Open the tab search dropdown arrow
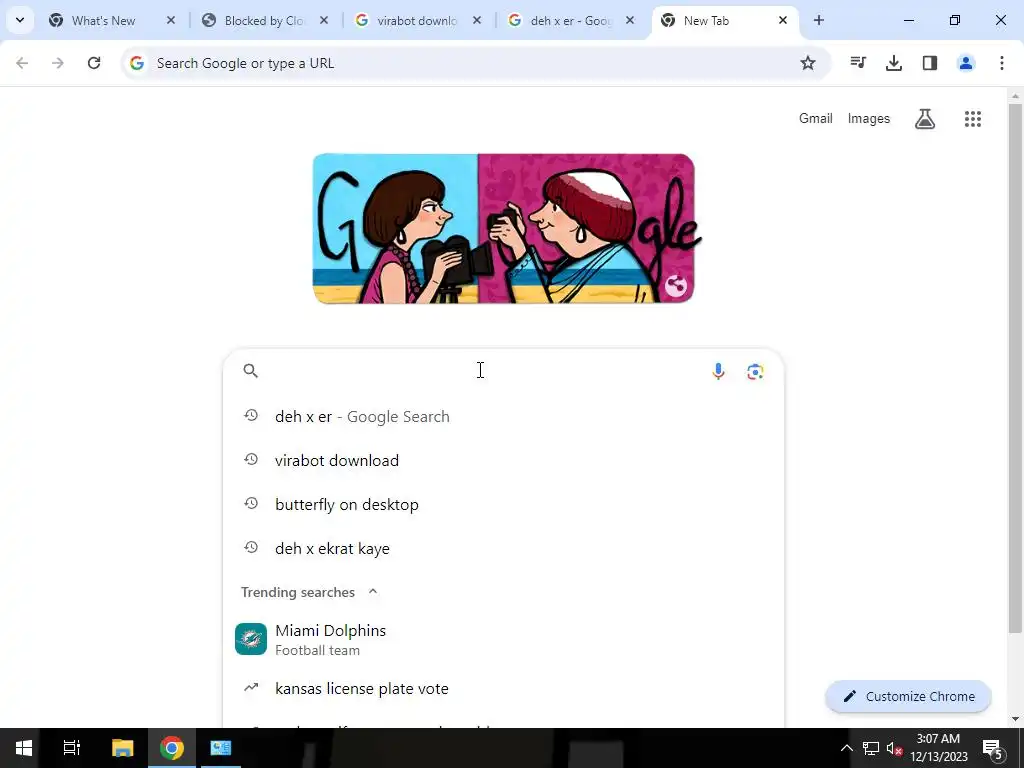The image size is (1024, 768). pyautogui.click(x=20, y=20)
